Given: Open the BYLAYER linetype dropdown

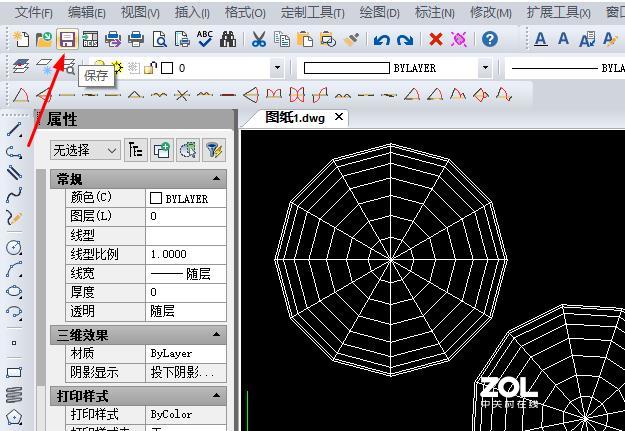Looking at the screenshot, I should click(485, 68).
